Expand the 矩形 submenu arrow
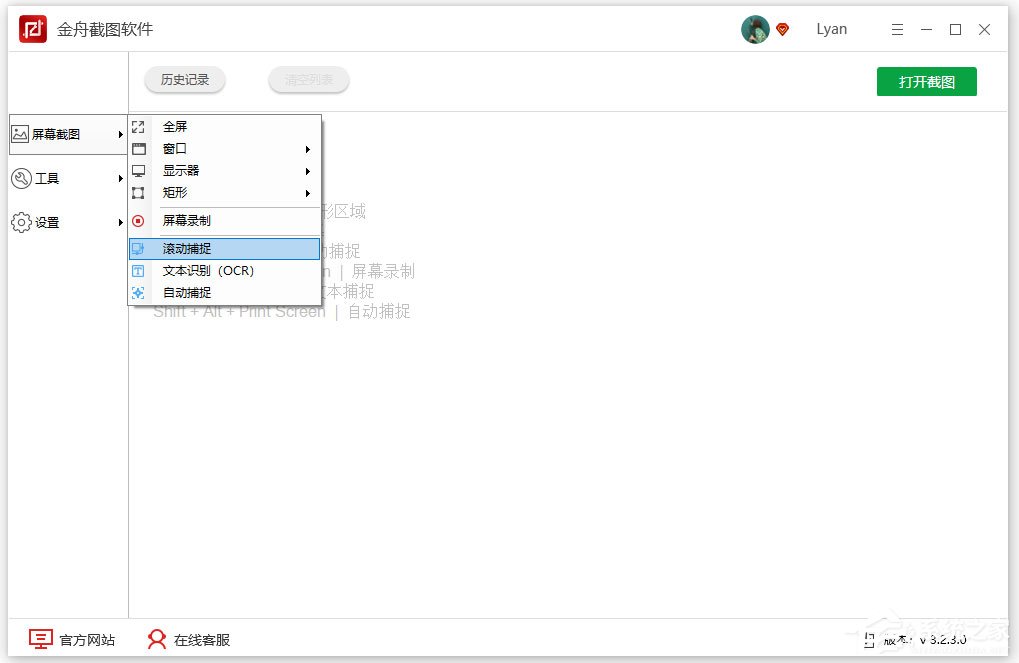The height and width of the screenshot is (663, 1019). tap(308, 193)
